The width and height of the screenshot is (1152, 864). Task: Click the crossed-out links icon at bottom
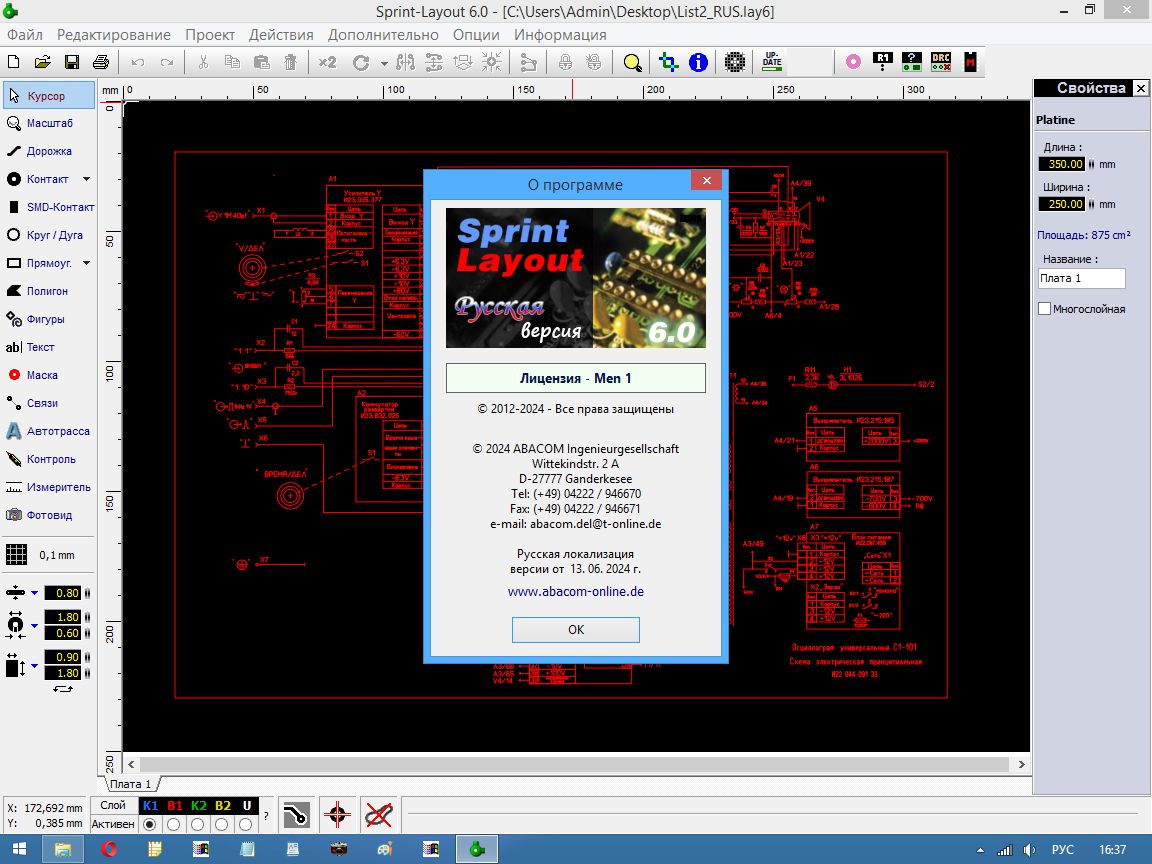[378, 815]
